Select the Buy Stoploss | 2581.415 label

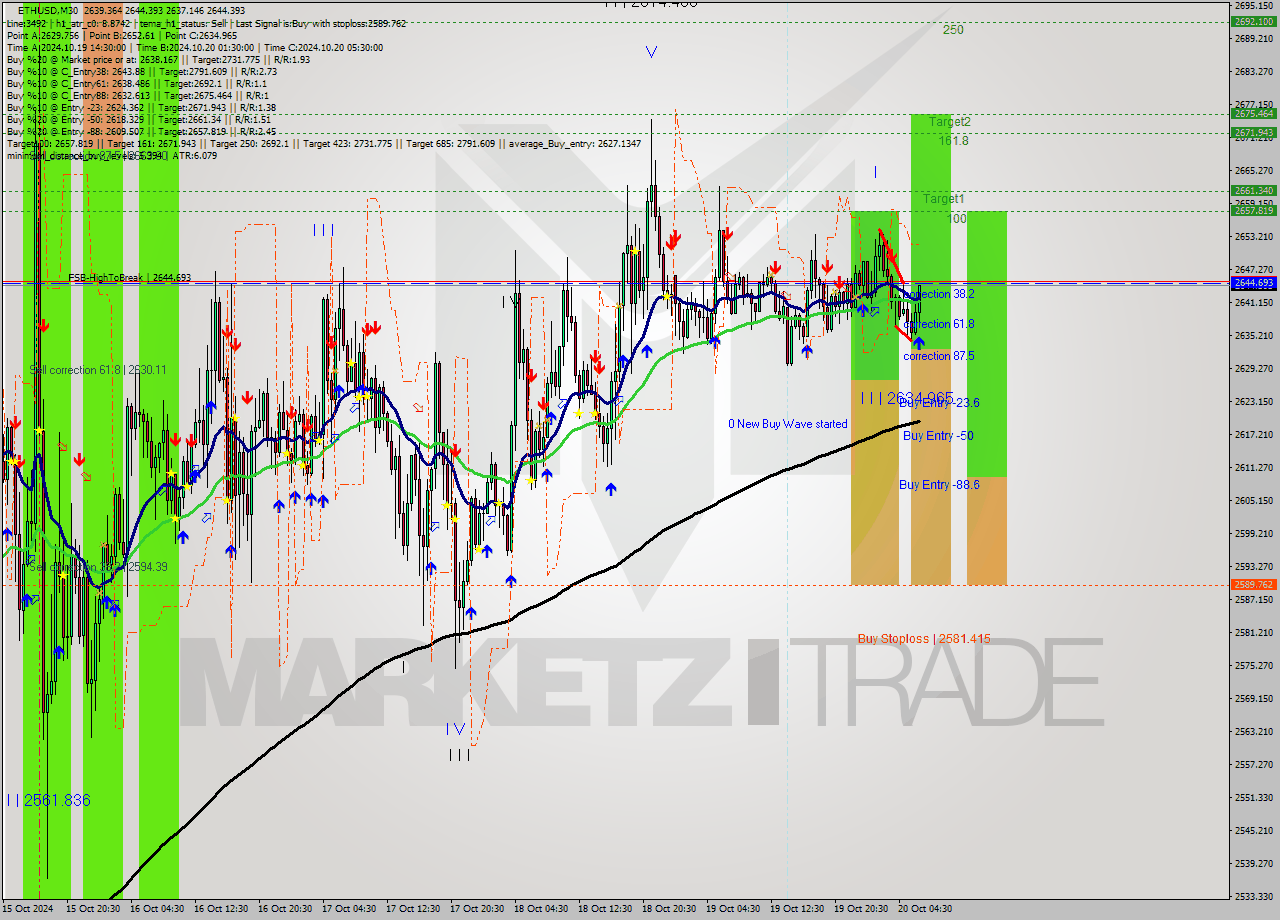(924, 638)
